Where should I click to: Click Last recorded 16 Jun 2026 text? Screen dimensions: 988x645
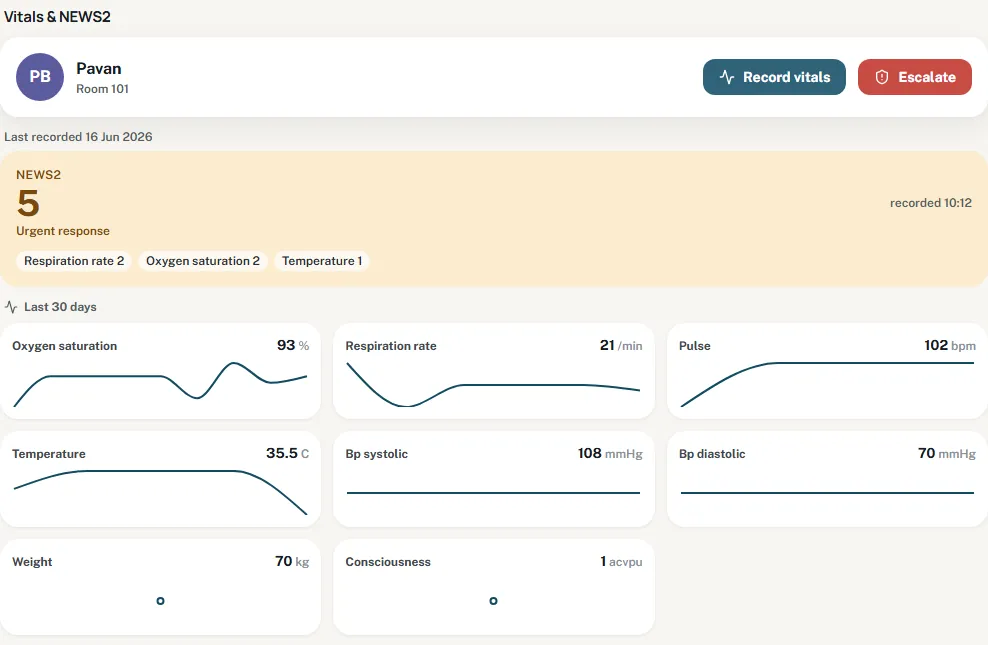pos(78,137)
